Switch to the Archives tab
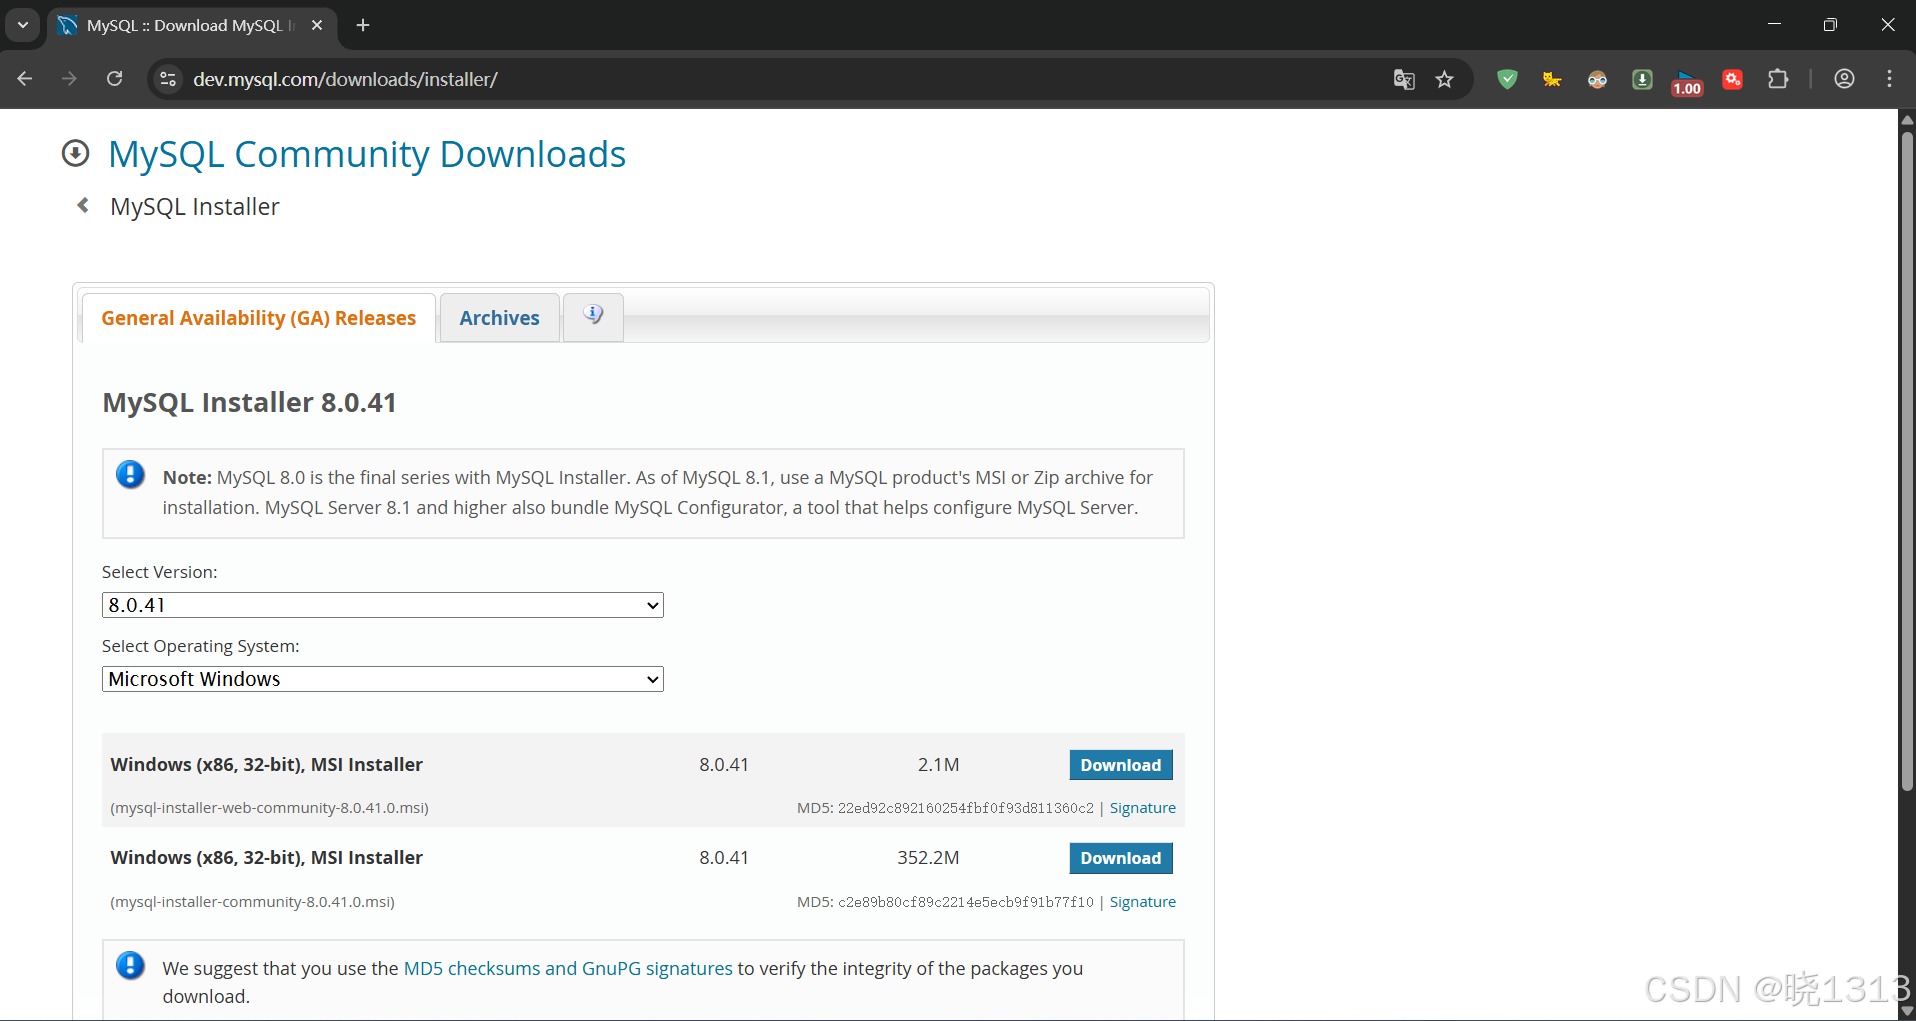The image size is (1916, 1021). (x=499, y=318)
